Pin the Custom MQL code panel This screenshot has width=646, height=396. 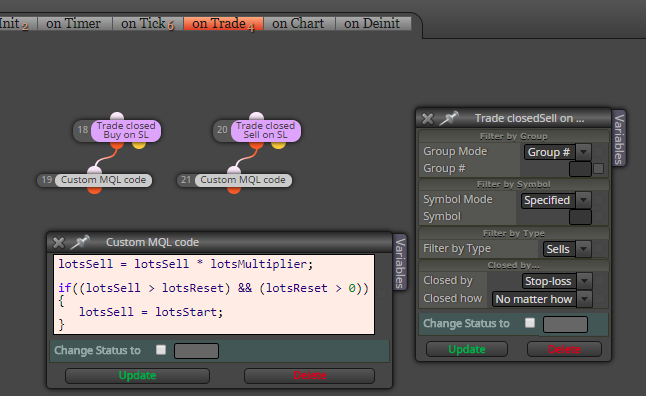80,242
